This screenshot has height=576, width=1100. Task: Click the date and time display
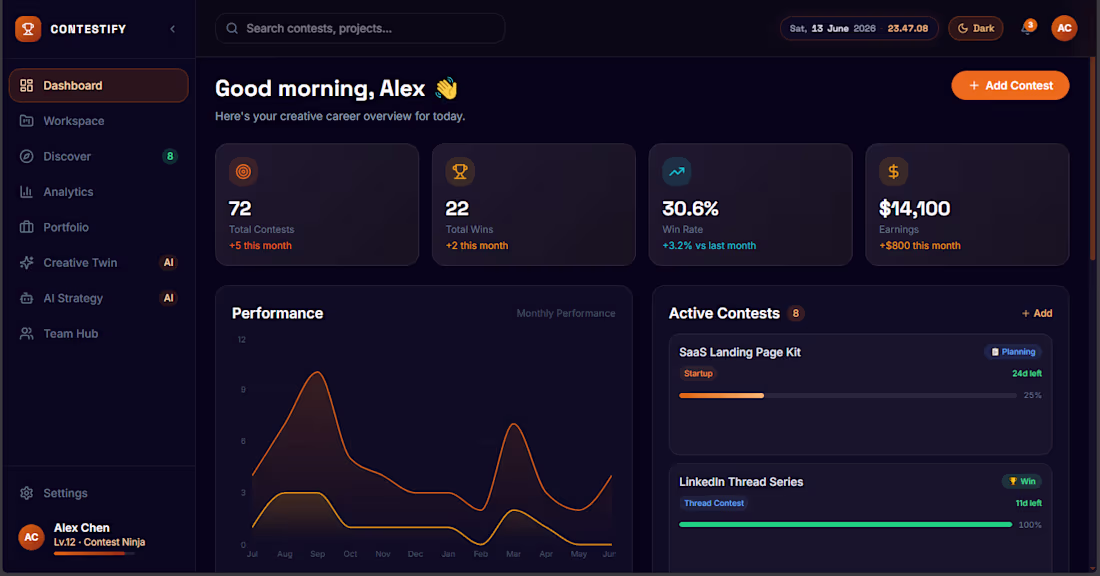859,29
